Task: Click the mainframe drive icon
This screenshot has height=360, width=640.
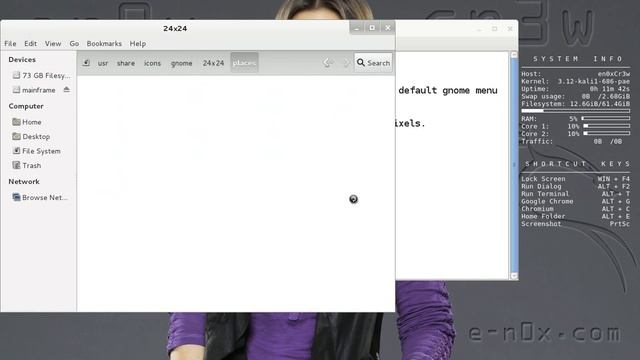Action: [16, 90]
